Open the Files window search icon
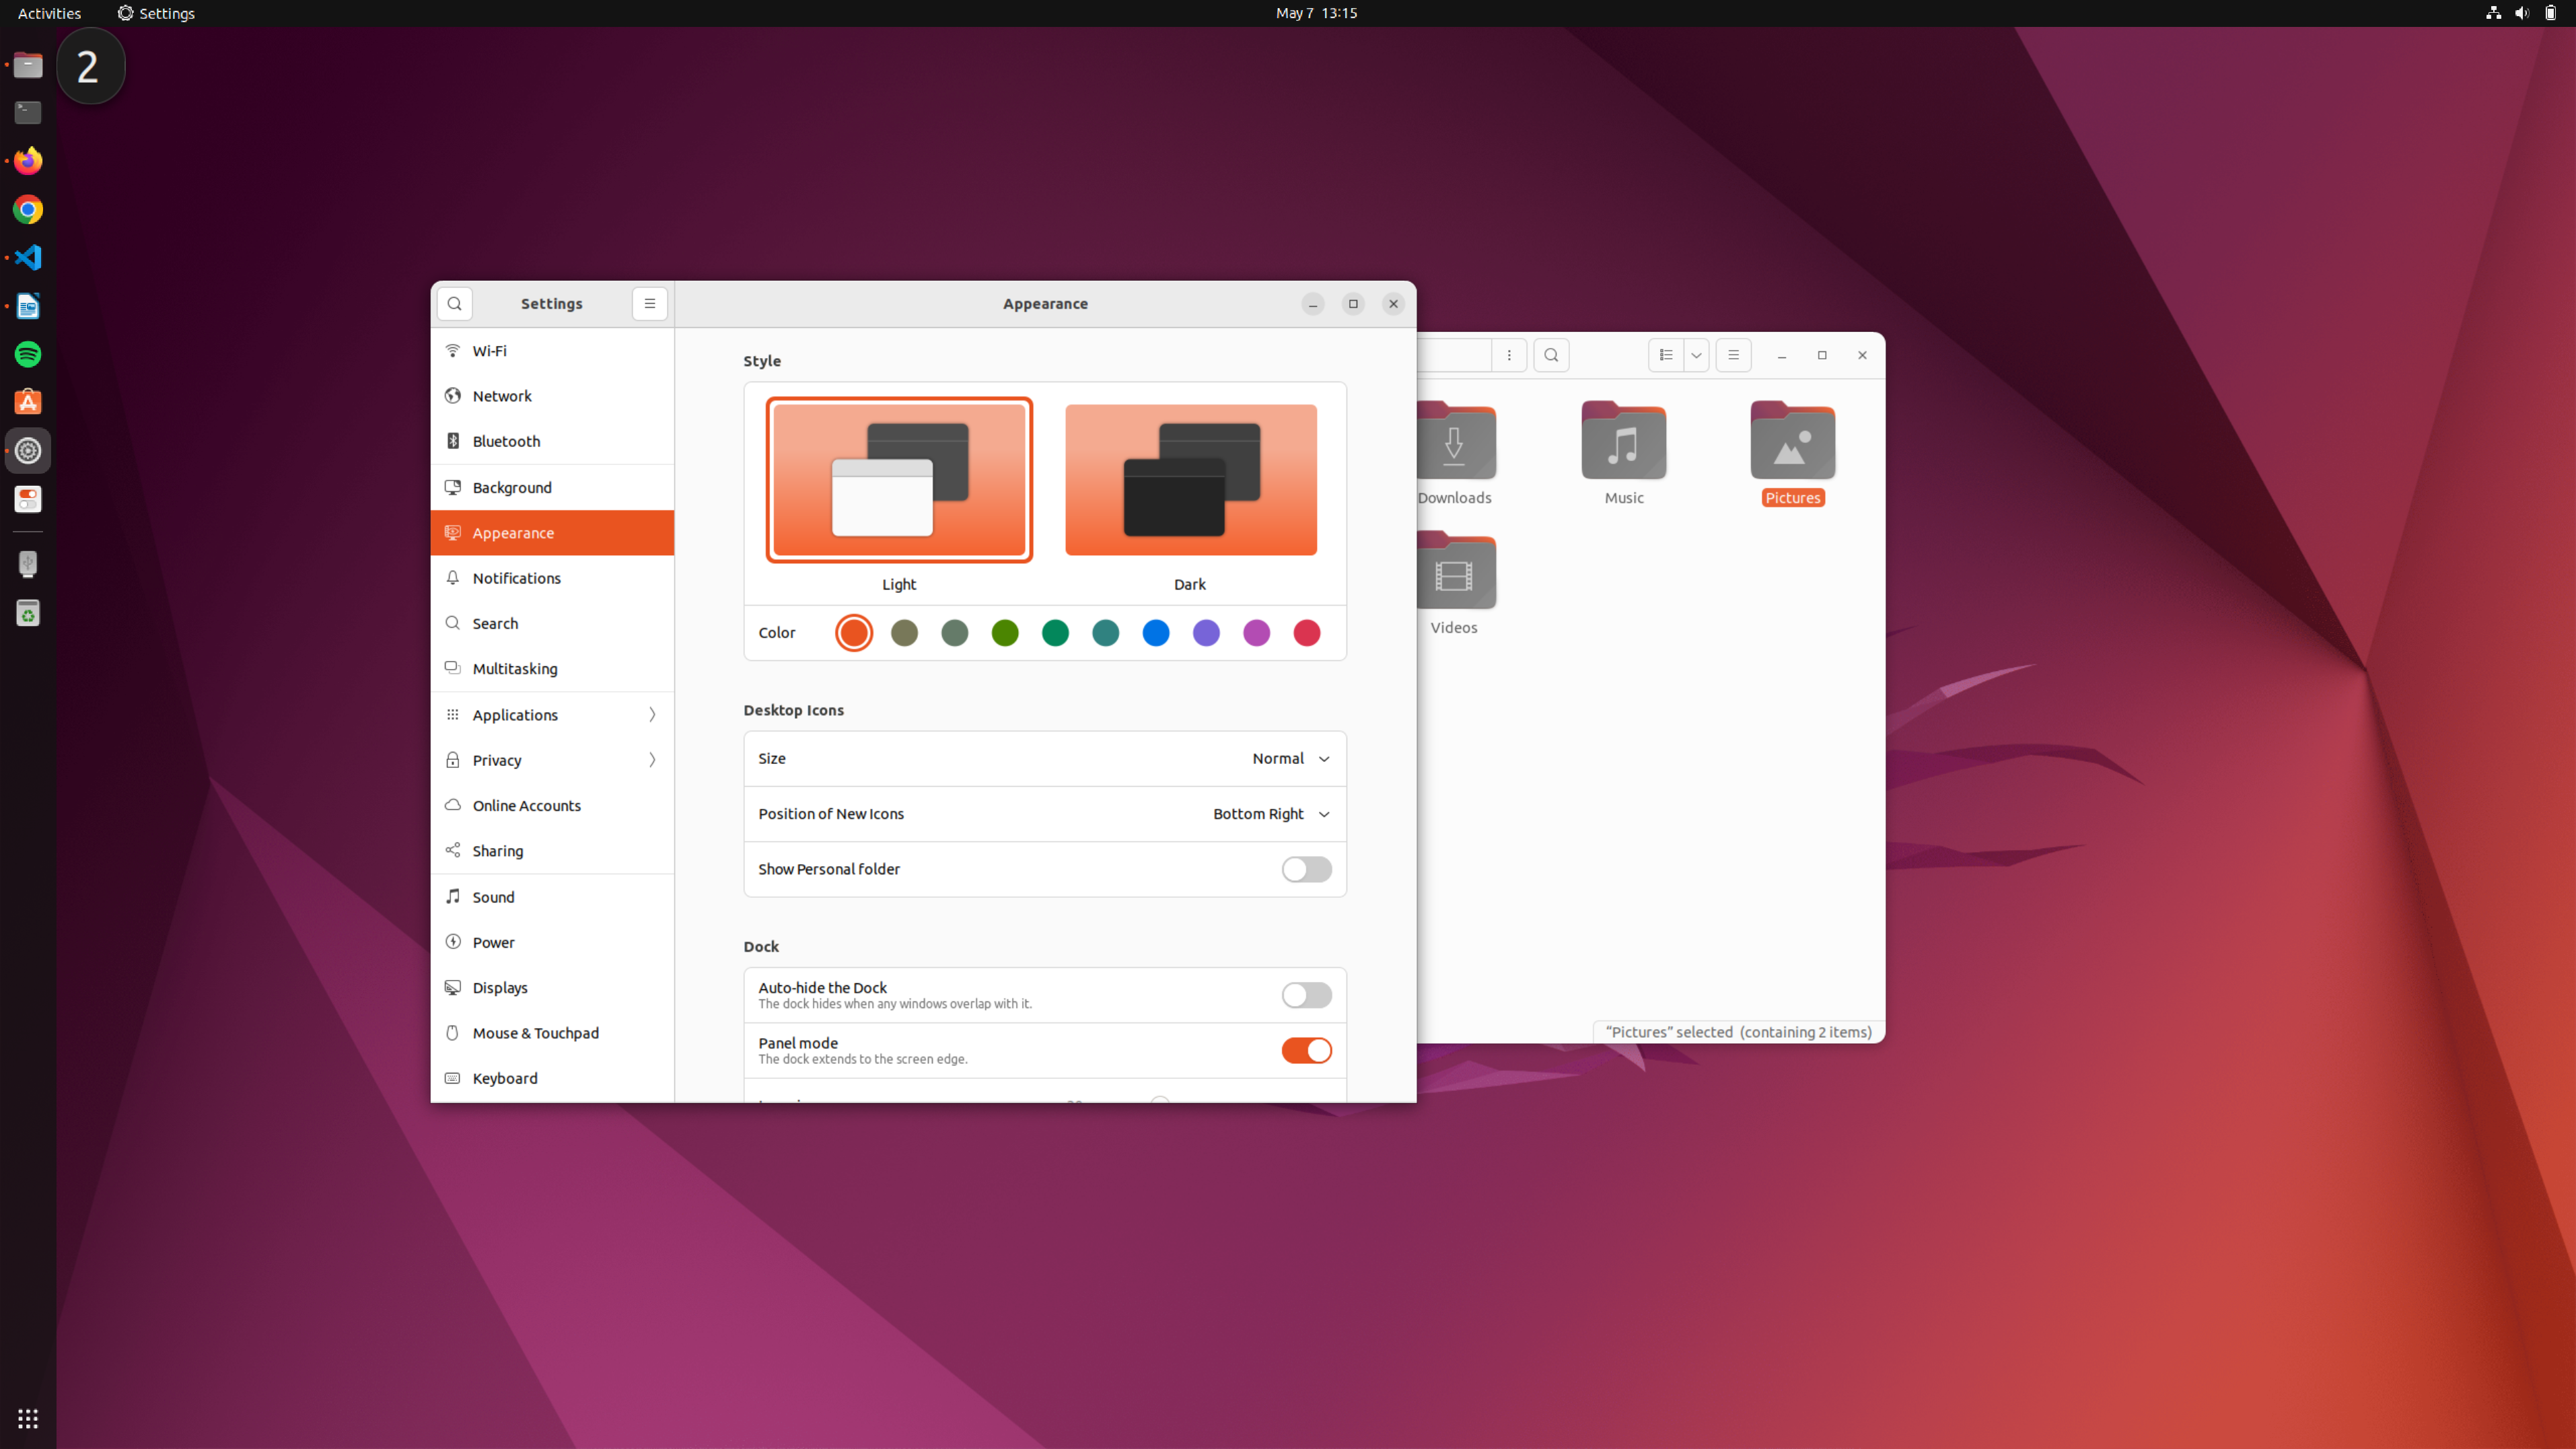The width and height of the screenshot is (2576, 1449). coord(1551,355)
